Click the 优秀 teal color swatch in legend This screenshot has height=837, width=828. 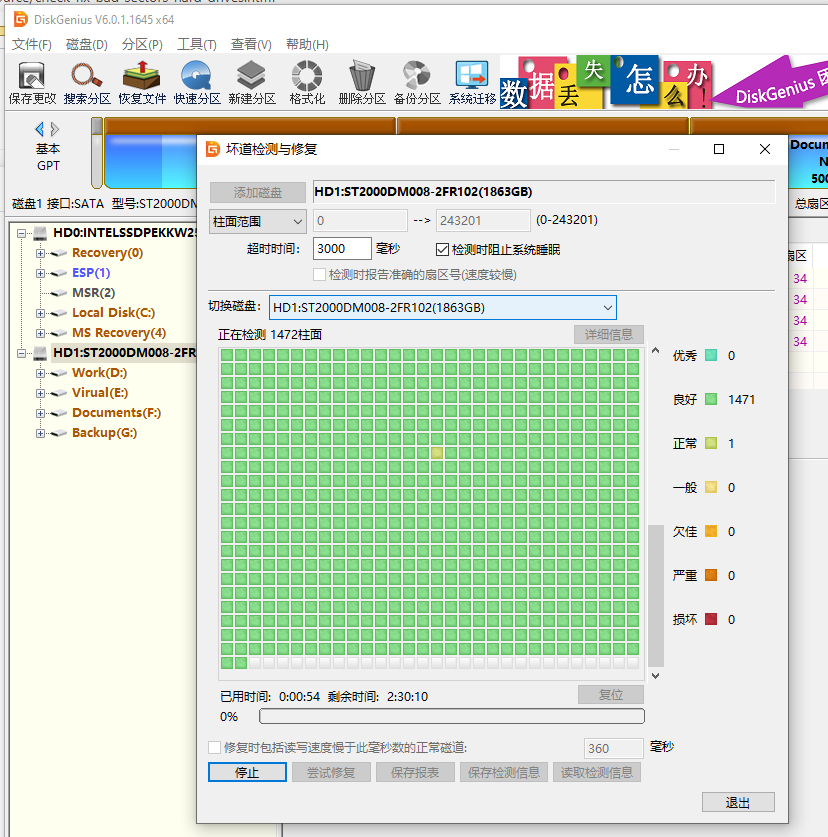click(x=711, y=356)
